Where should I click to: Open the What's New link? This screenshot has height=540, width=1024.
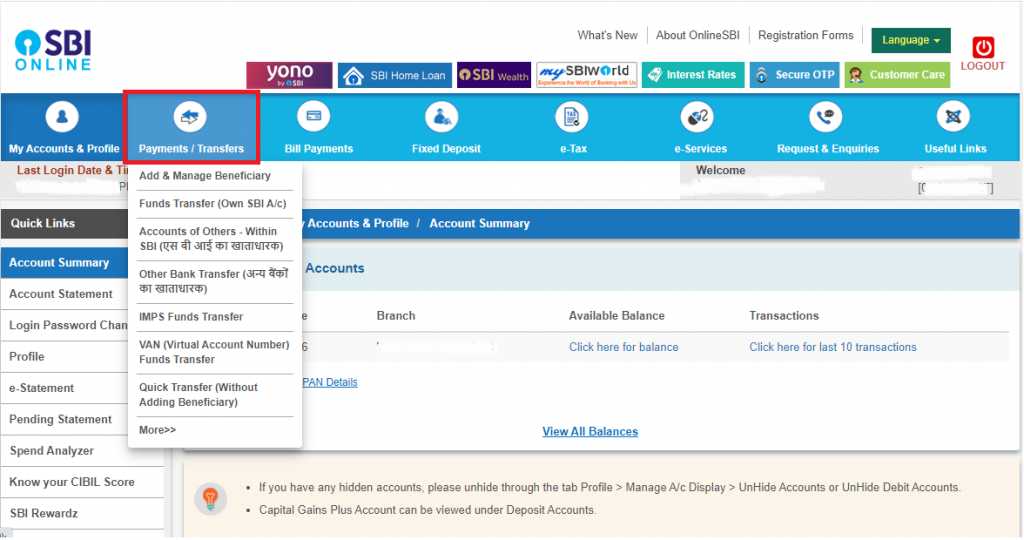pyautogui.click(x=607, y=35)
